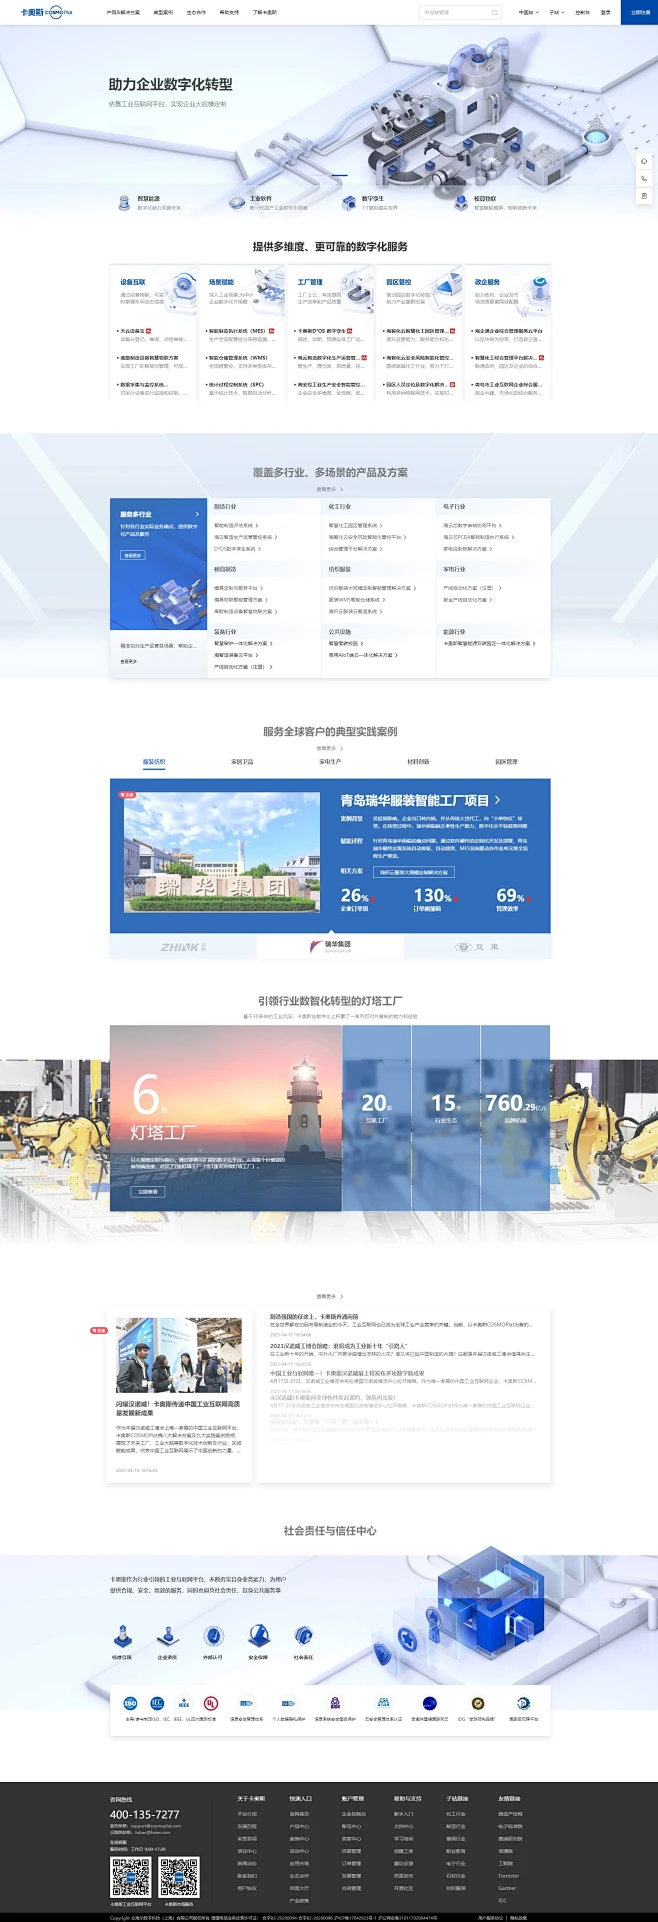Screen dimensions: 658x1922
Task: Click the 登录 link in the header
Action: [x=605, y=13]
